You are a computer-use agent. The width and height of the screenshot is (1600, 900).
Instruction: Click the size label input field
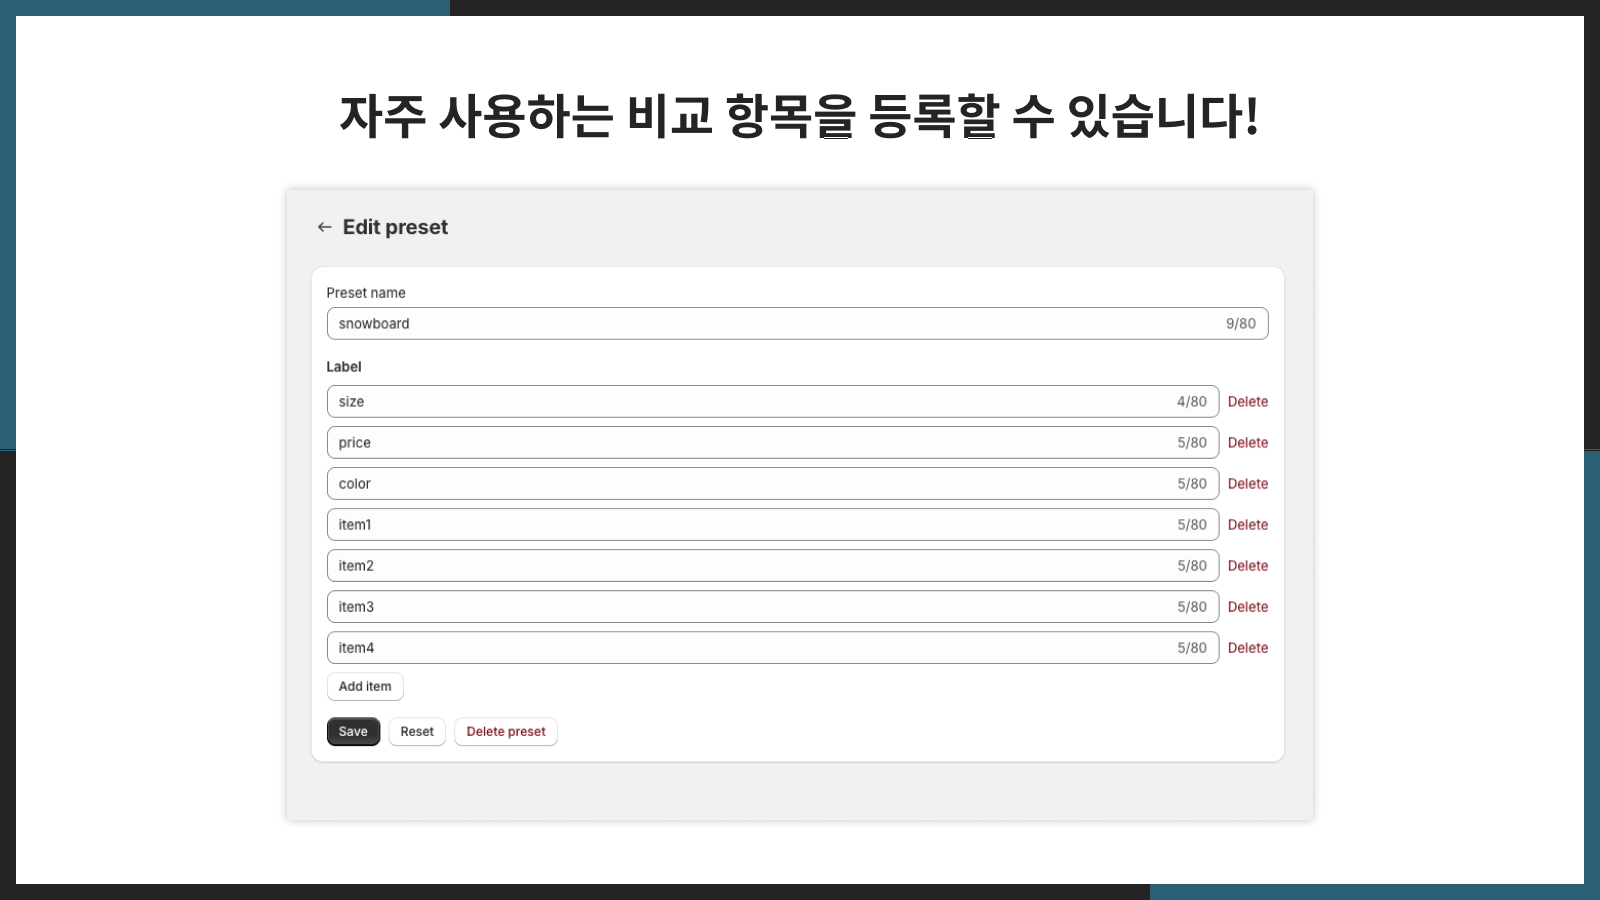click(773, 402)
